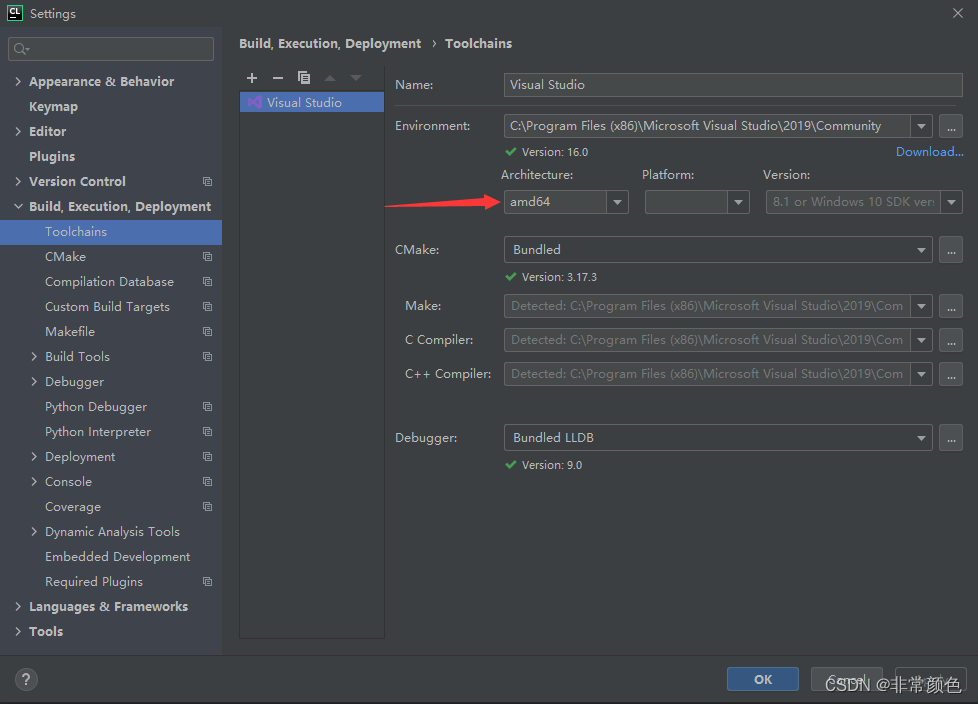Click project-level icon next to Coverage
The image size is (978, 704).
(x=208, y=506)
